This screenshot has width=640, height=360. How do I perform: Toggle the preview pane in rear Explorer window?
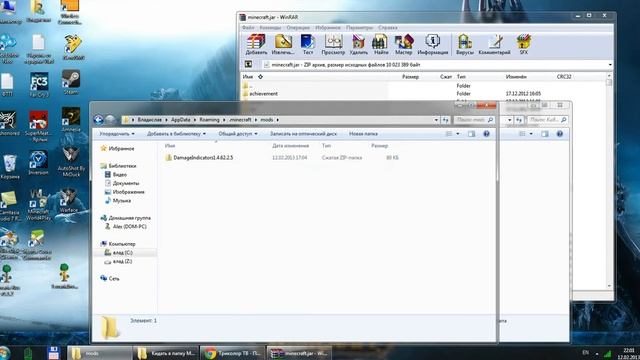[544, 134]
